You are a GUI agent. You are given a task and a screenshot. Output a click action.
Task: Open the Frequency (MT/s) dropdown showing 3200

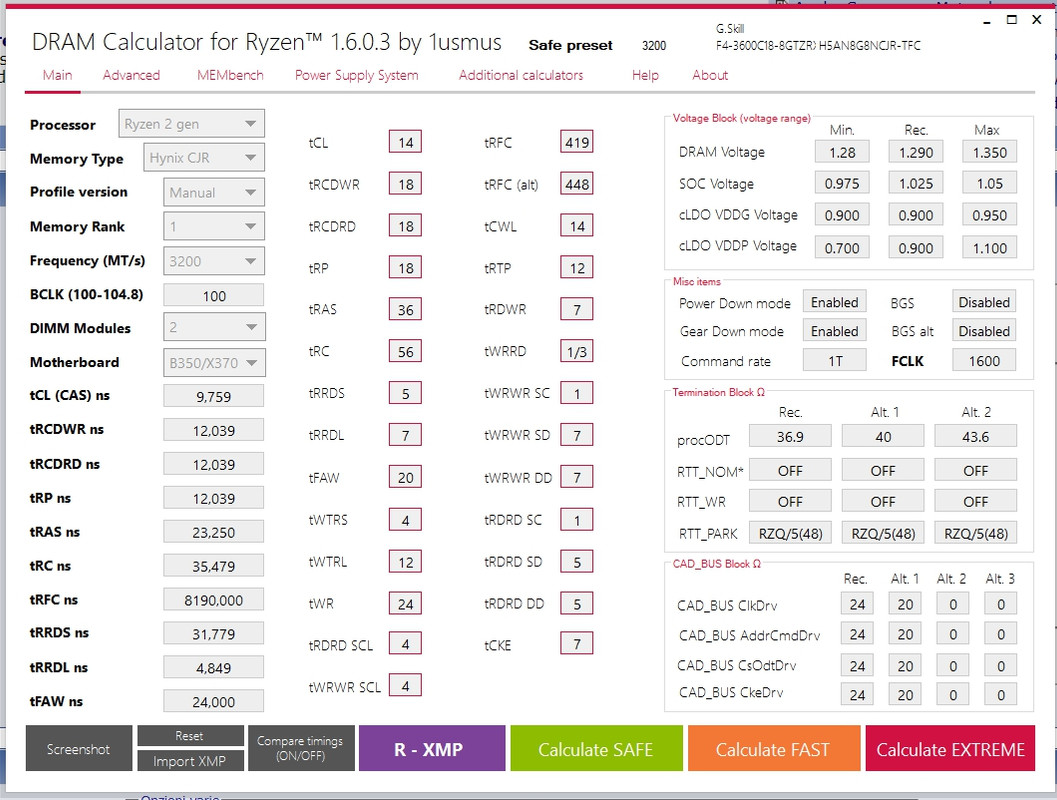214,261
